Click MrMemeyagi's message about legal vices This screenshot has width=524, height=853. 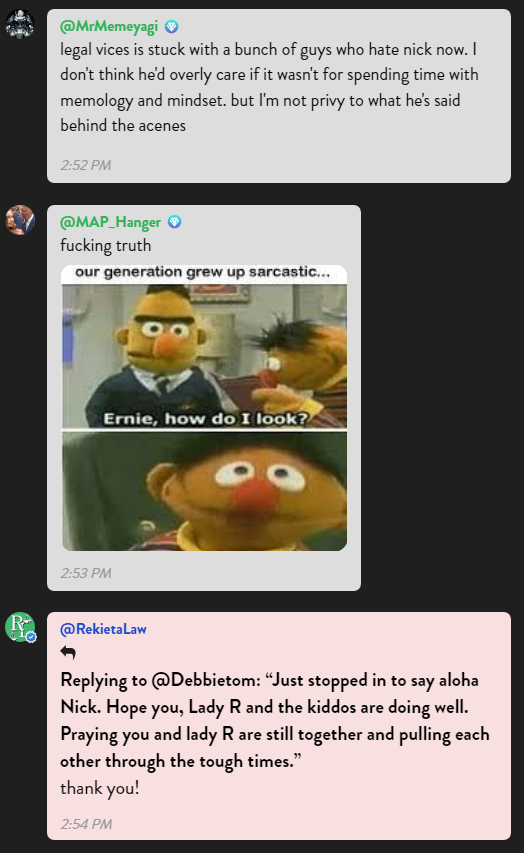[x=269, y=87]
